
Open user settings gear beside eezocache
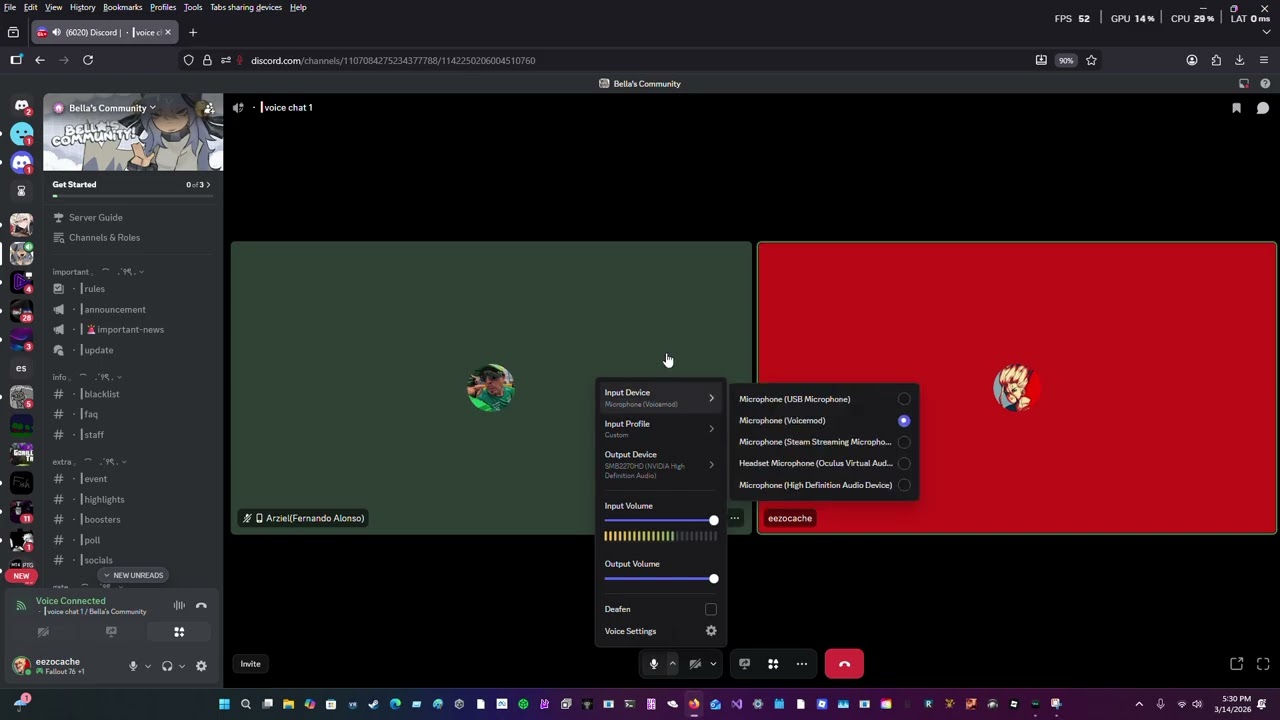tap(201, 666)
